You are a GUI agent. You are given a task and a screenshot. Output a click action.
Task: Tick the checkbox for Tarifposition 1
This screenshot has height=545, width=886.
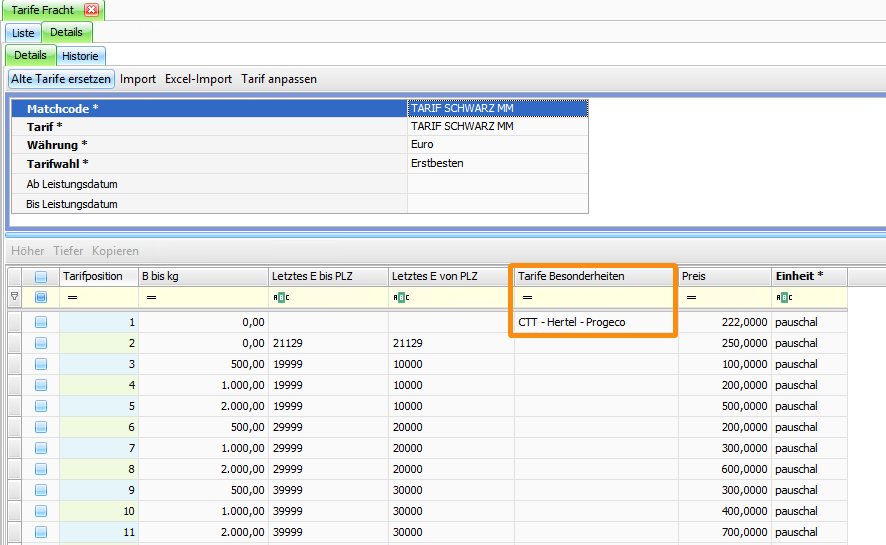[41, 322]
